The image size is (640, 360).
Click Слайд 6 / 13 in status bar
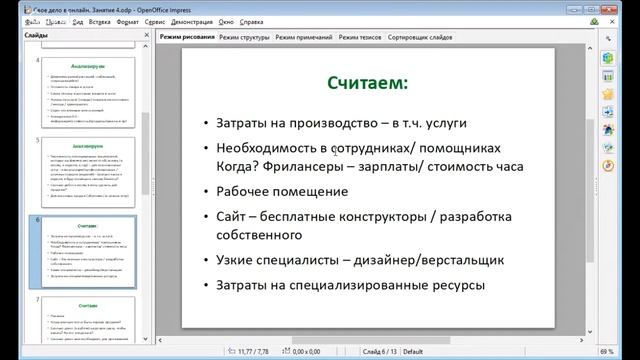click(379, 351)
